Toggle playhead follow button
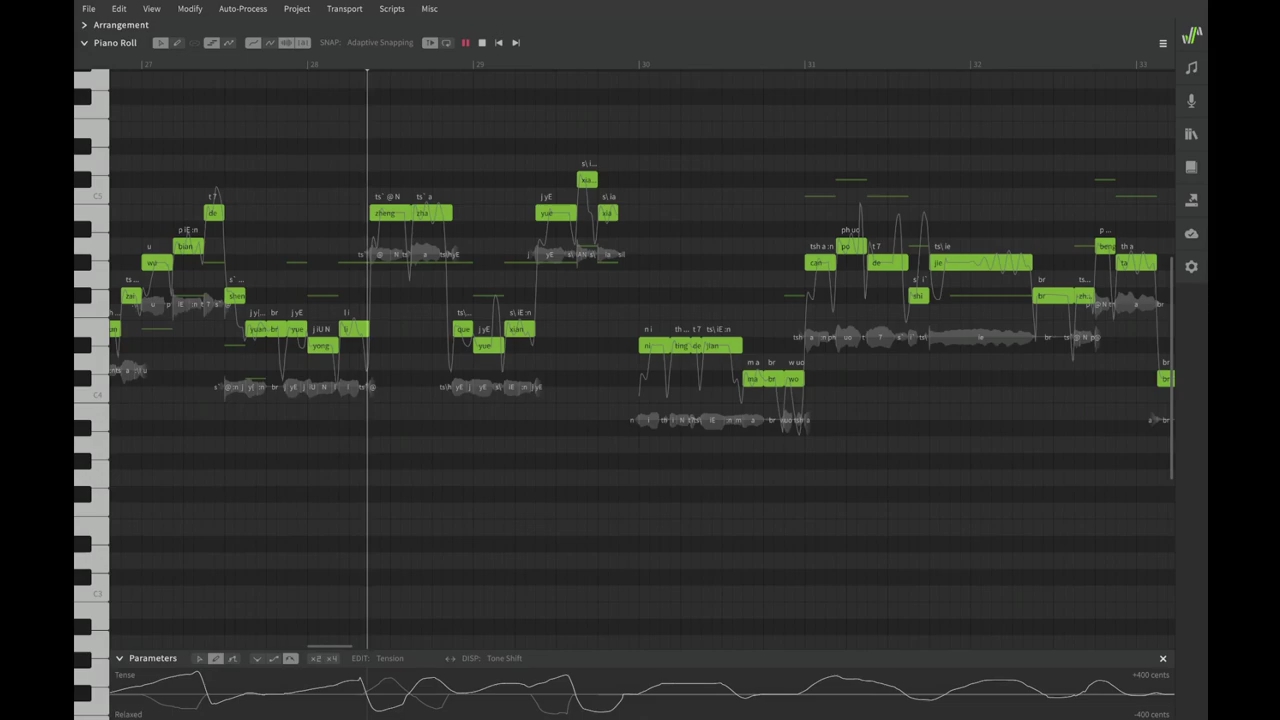Viewport: 1280px width, 720px height. click(430, 43)
